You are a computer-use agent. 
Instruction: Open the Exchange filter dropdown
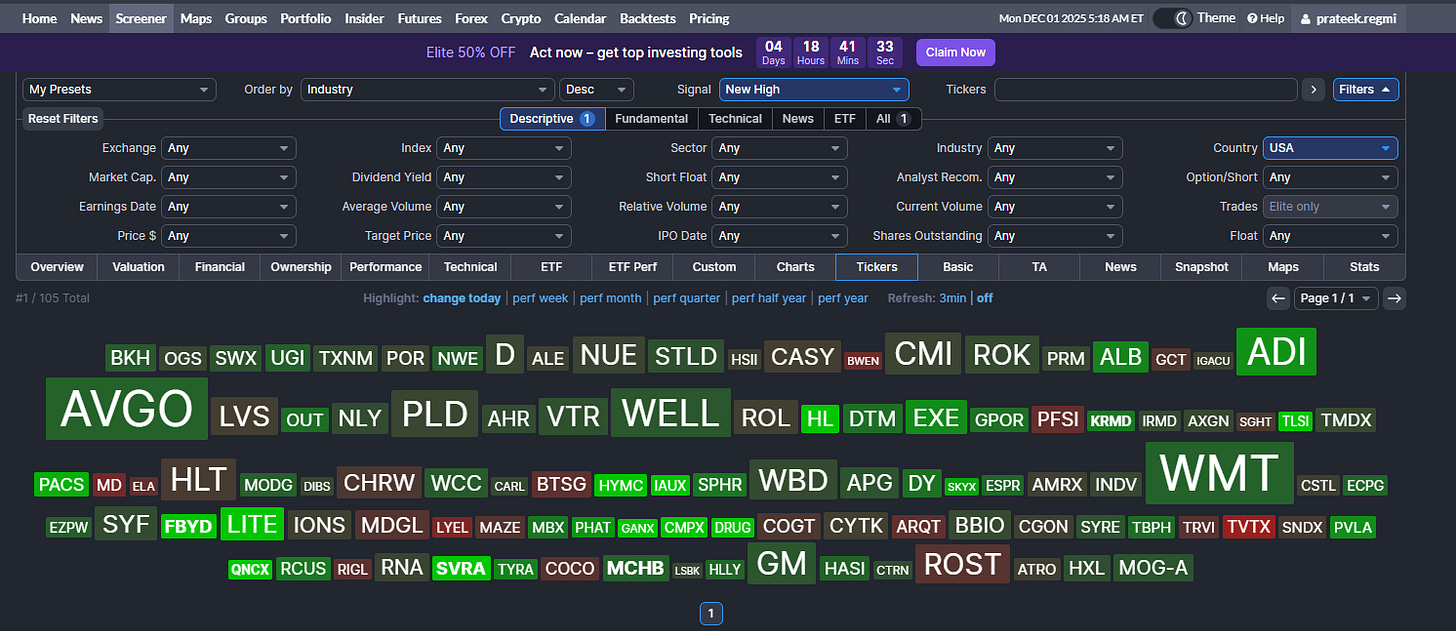(229, 148)
